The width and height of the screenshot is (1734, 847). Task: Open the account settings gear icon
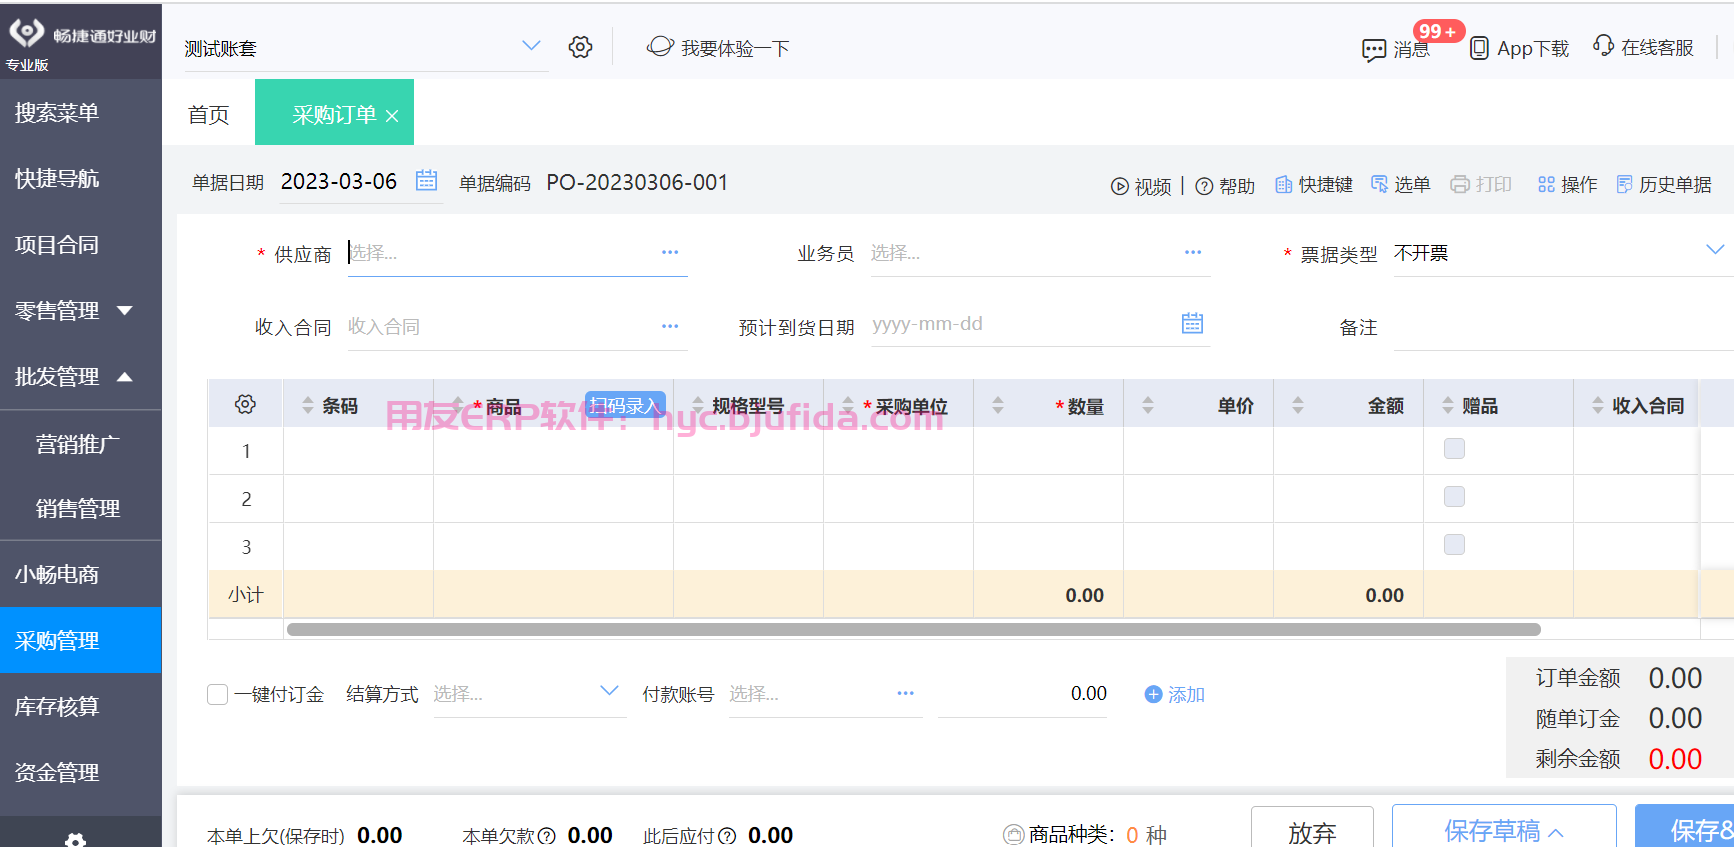pyautogui.click(x=580, y=47)
